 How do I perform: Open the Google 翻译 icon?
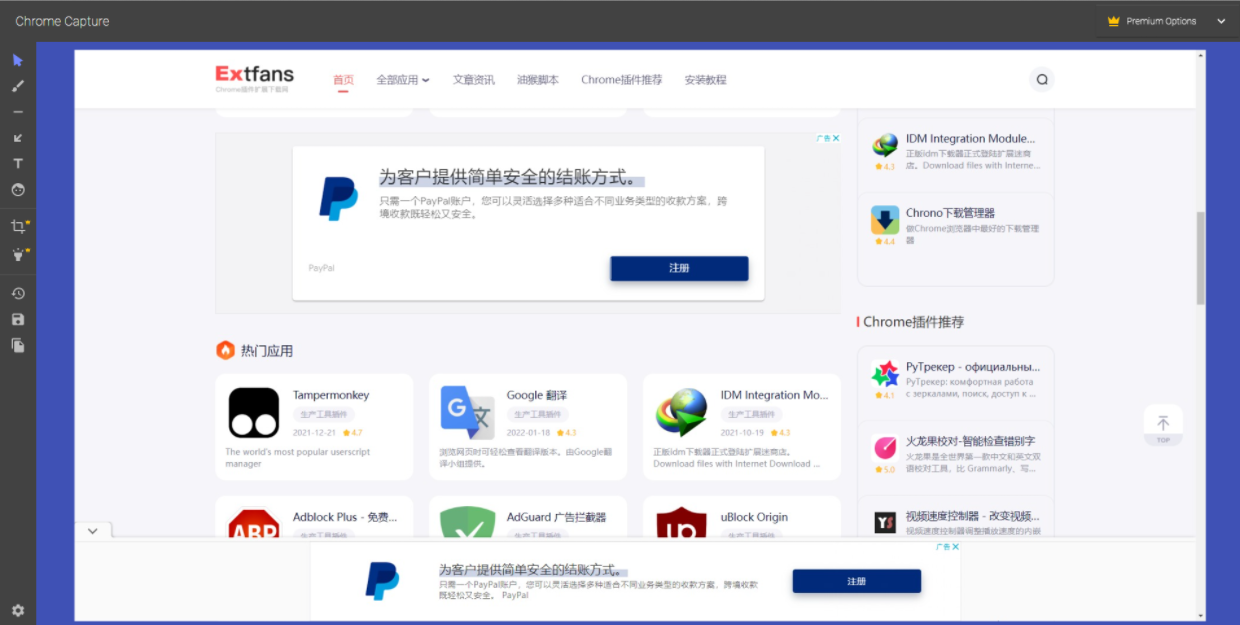click(467, 413)
